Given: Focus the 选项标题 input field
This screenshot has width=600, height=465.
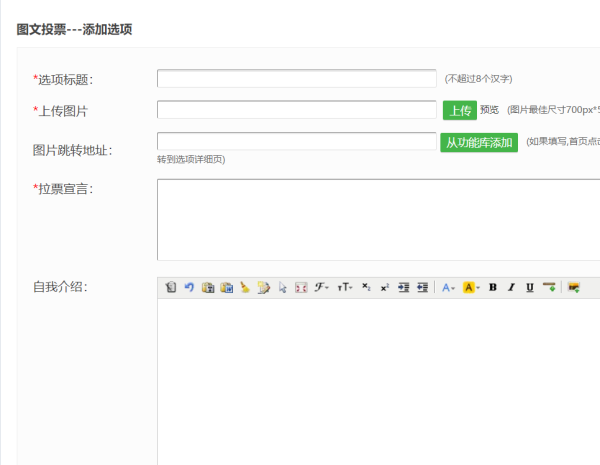Looking at the screenshot, I should coord(296,78).
